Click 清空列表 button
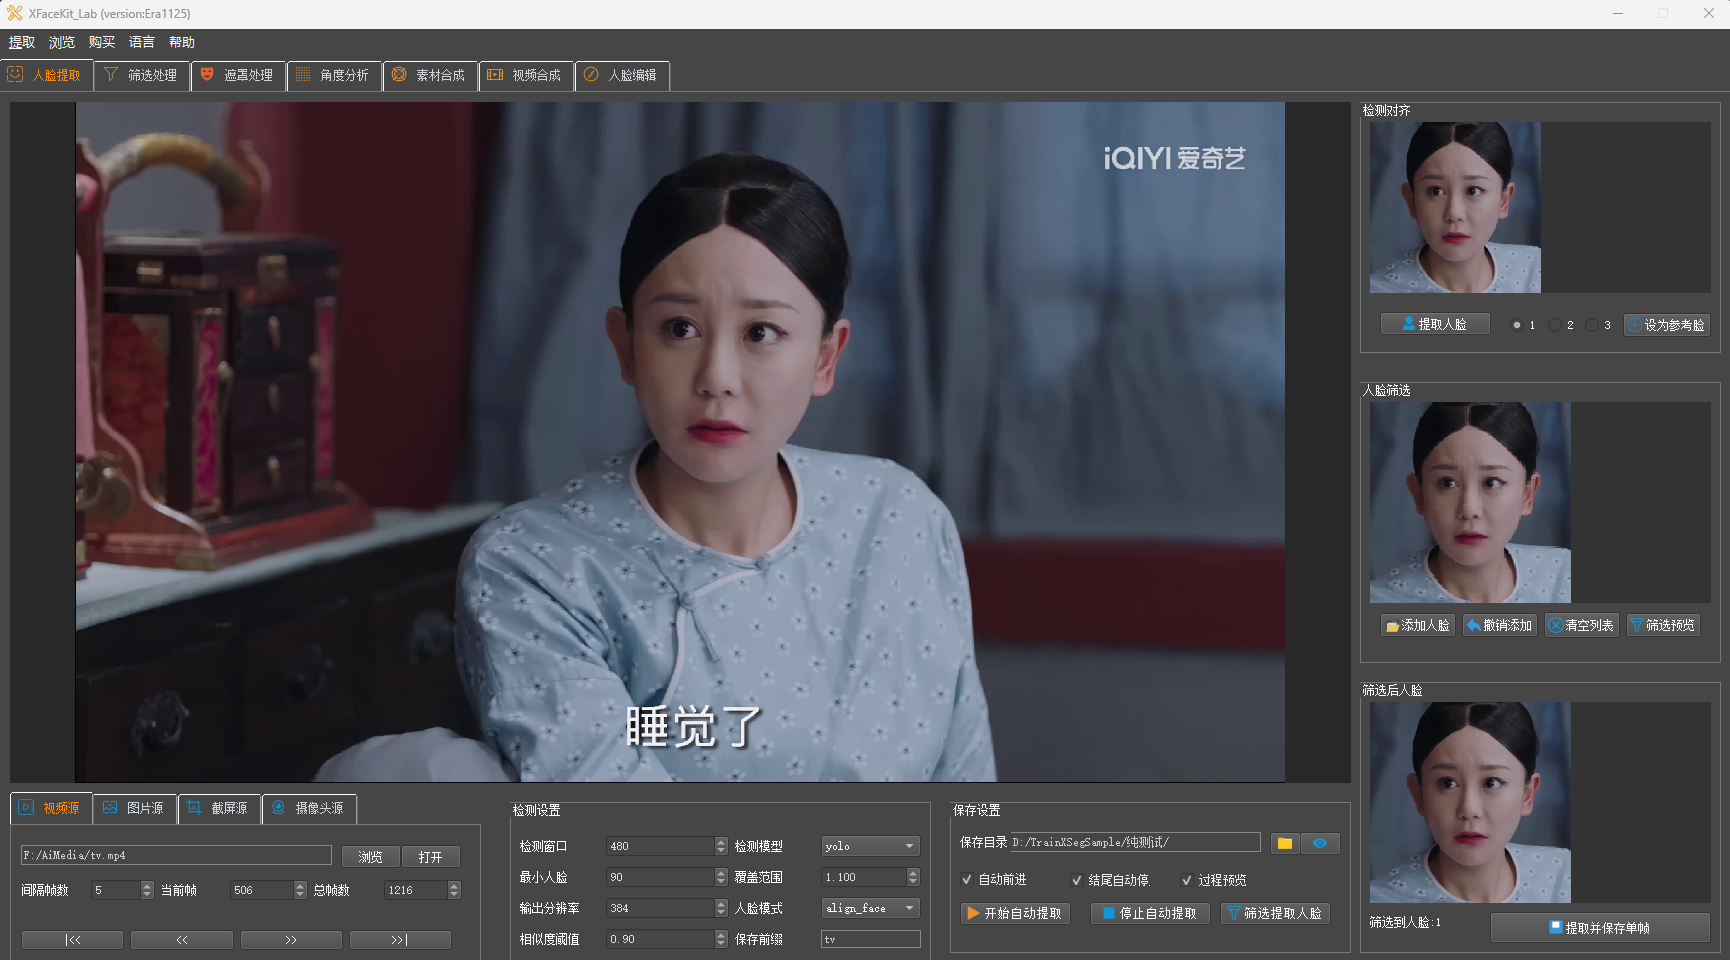 pyautogui.click(x=1582, y=625)
